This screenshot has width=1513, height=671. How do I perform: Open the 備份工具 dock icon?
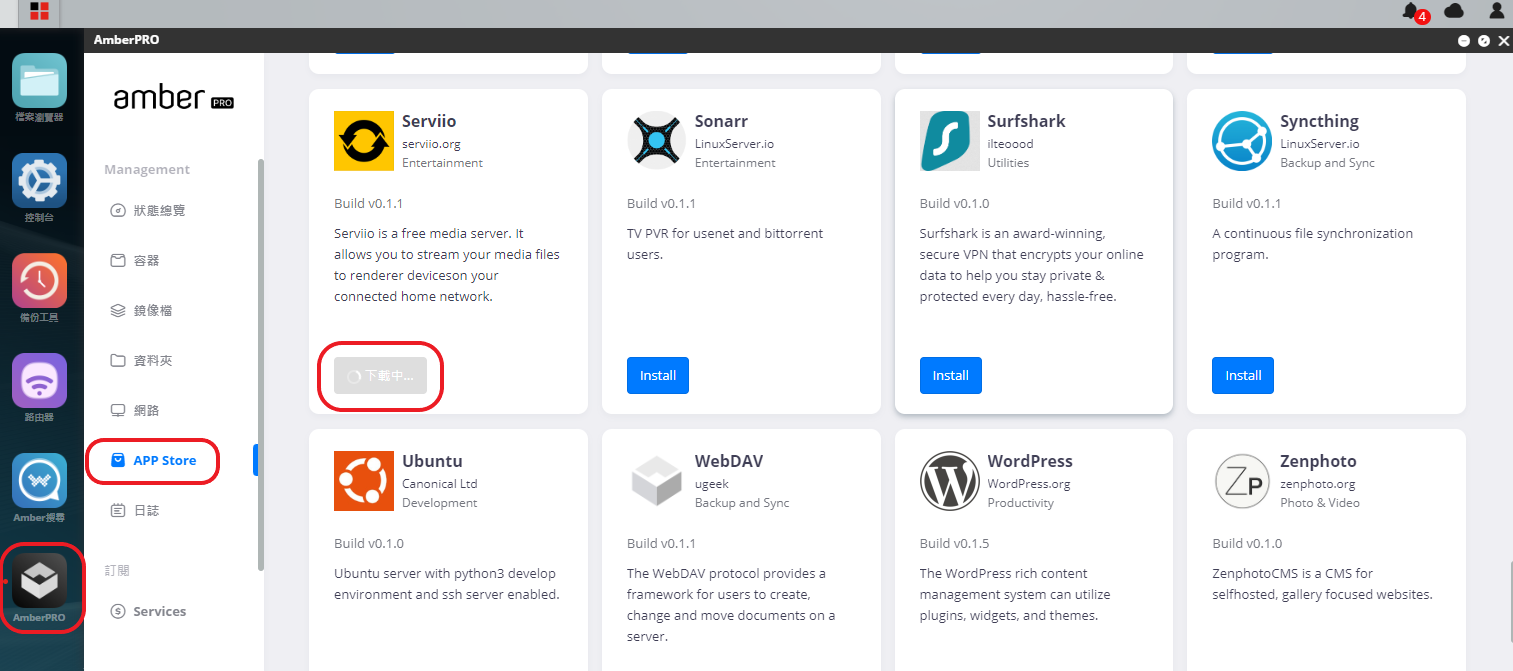click(40, 281)
